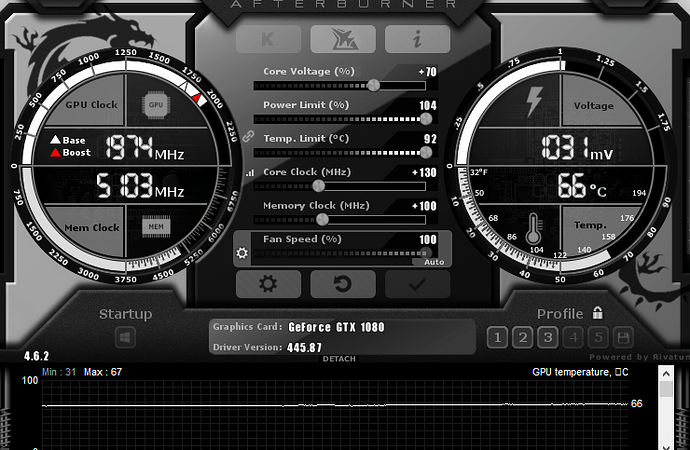This screenshot has width=690, height=450.
Task: Click the thermometer temperature icon
Action: 533,229
